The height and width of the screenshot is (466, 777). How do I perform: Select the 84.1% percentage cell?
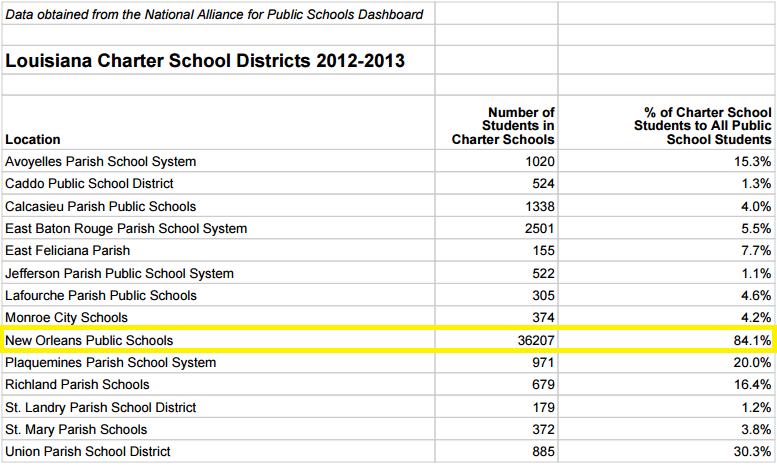[752, 341]
